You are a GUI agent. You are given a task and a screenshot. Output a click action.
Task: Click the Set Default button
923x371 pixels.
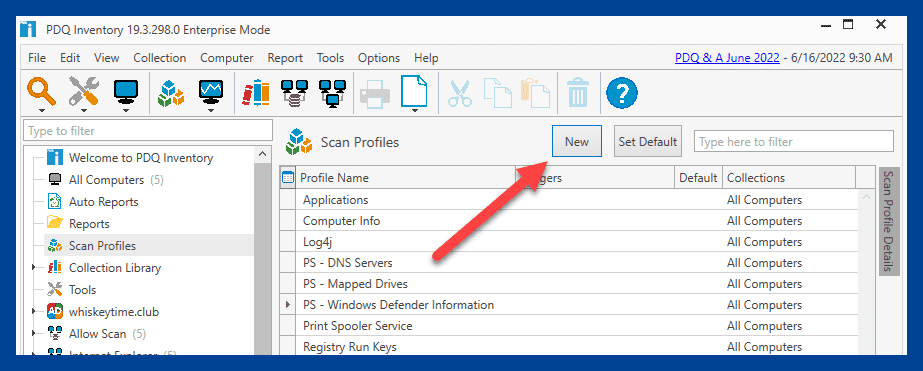click(x=648, y=141)
